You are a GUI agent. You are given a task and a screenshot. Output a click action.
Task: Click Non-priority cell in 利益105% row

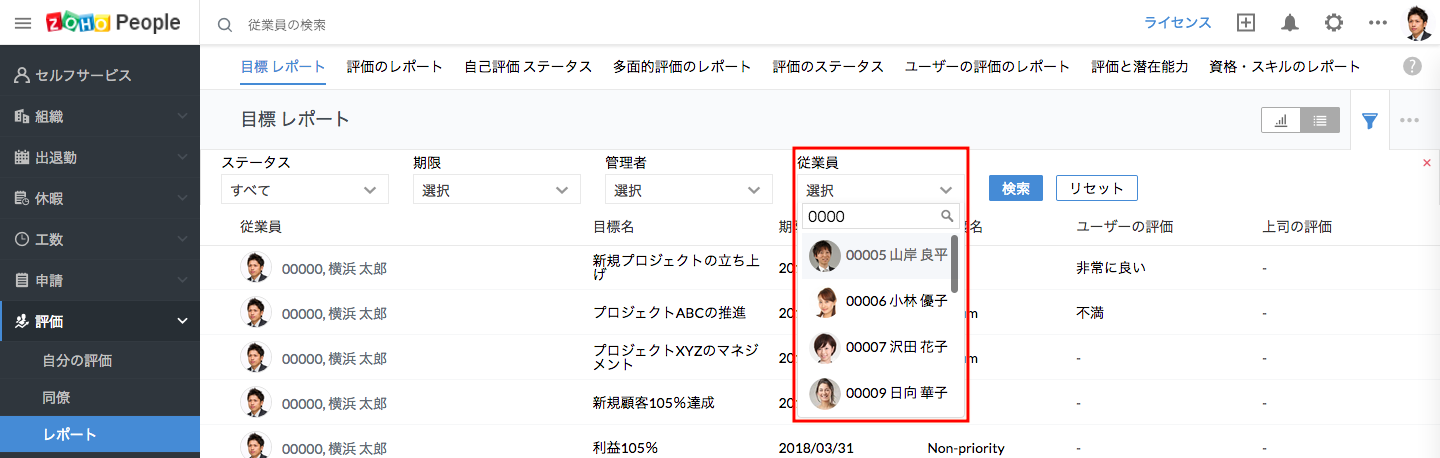[x=966, y=448]
